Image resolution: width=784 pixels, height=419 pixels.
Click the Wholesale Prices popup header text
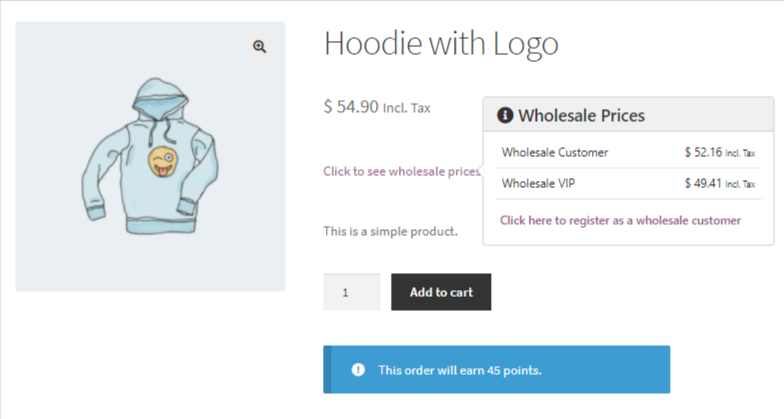581,116
